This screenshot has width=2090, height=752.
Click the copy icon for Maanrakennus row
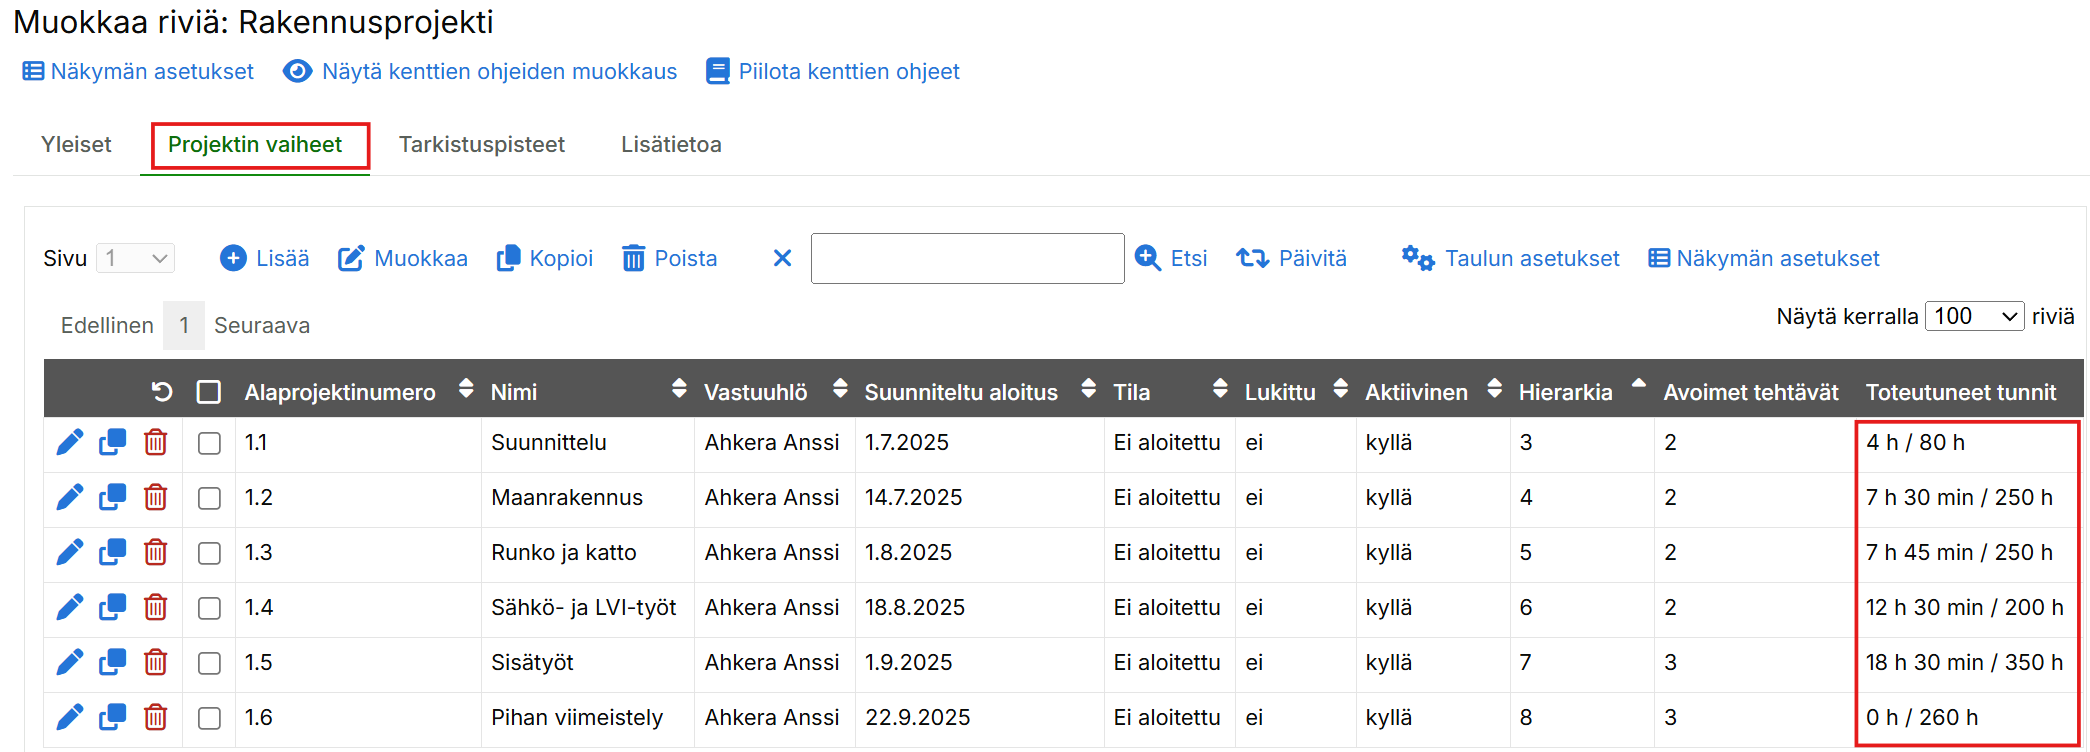point(112,497)
